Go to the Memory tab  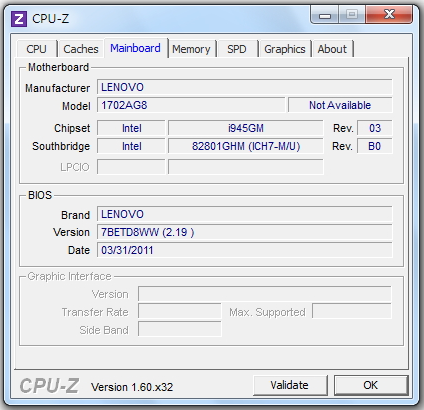click(x=191, y=49)
